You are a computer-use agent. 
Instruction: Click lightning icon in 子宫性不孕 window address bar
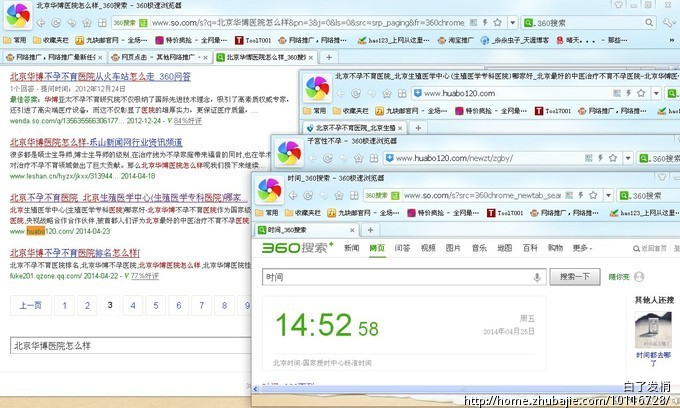[600, 158]
